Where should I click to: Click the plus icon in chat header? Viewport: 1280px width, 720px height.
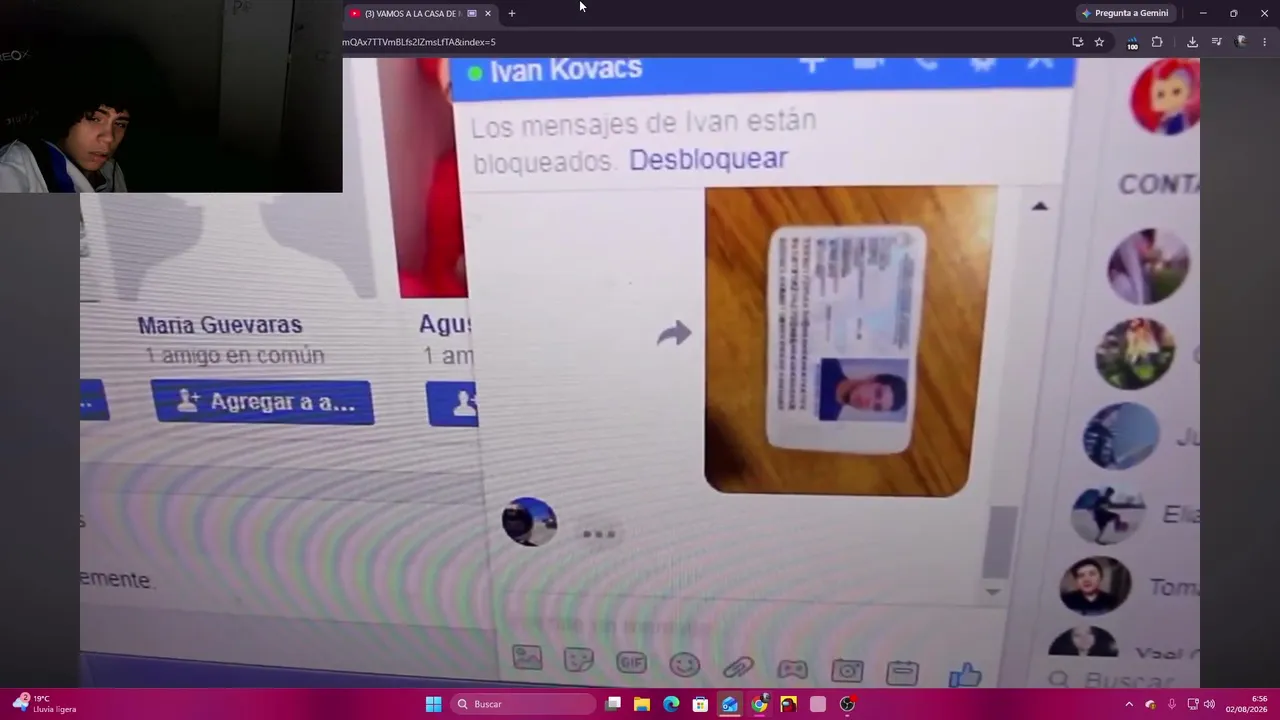pos(812,64)
